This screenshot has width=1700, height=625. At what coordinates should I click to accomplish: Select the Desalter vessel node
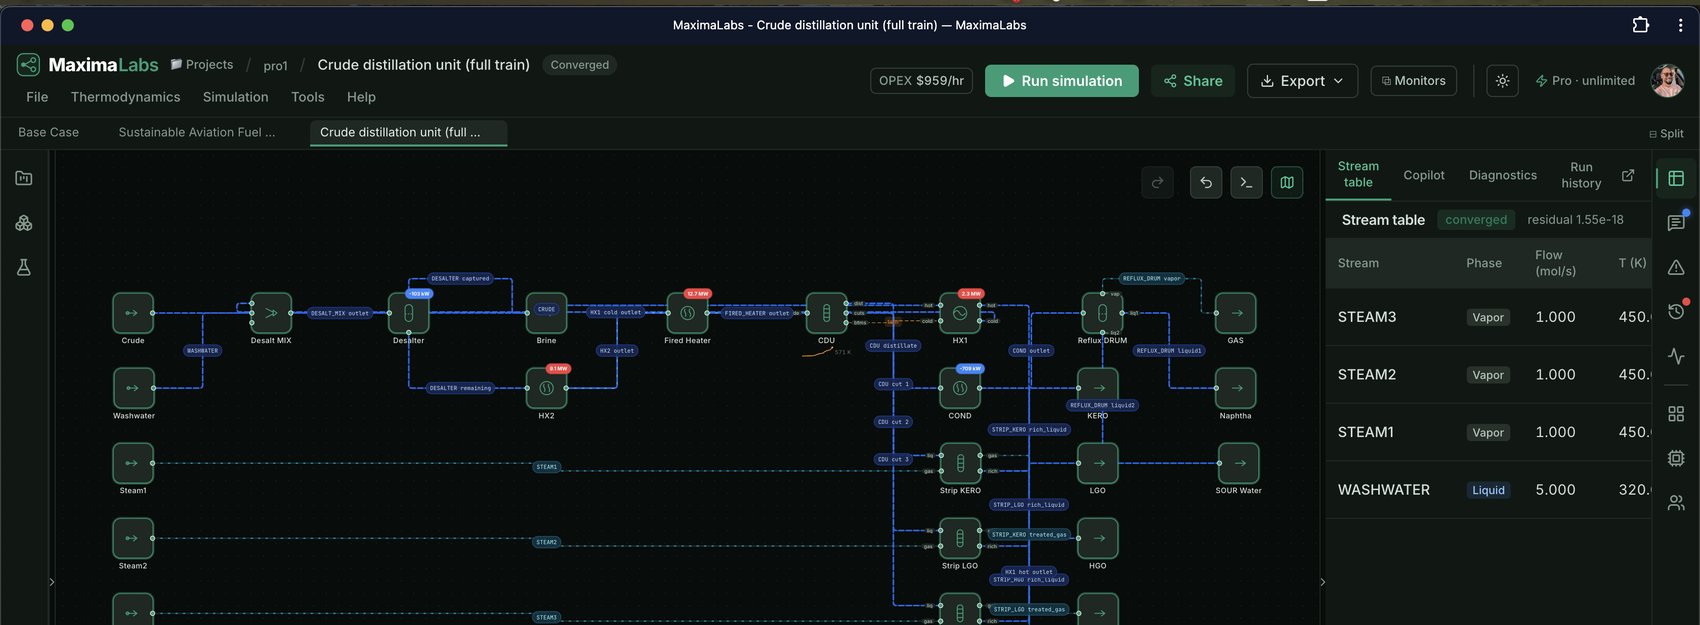pos(409,313)
